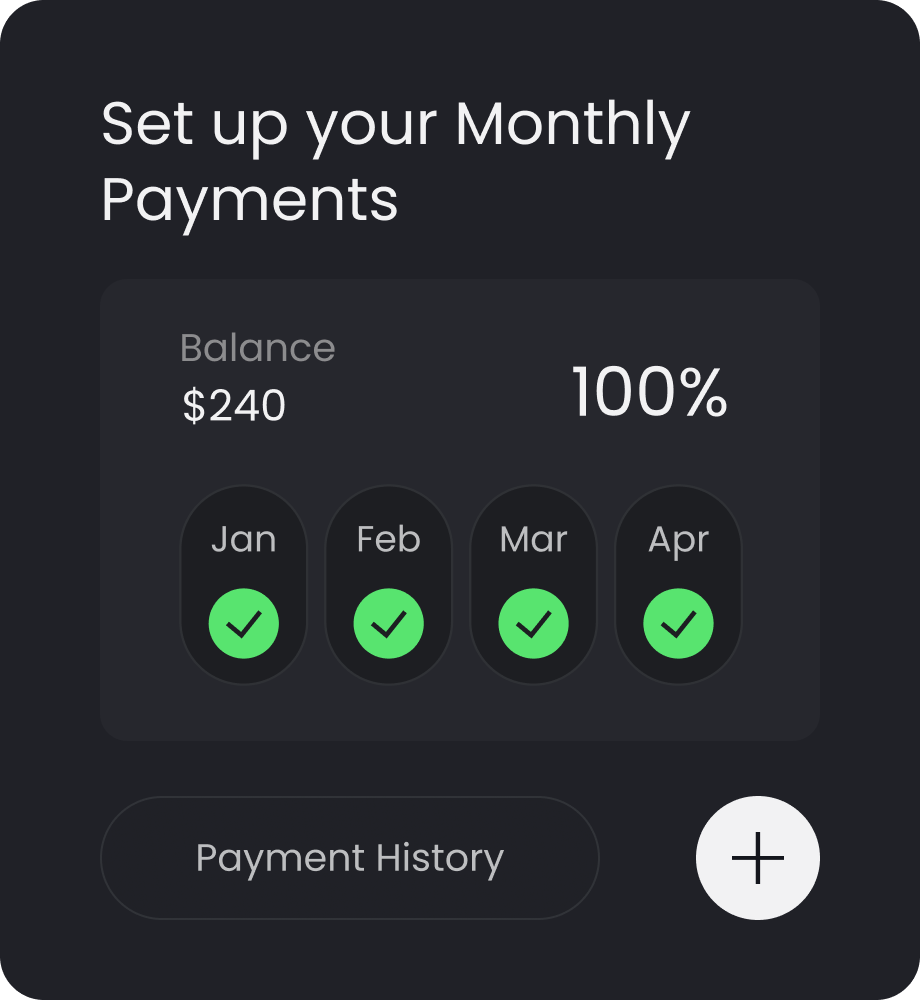Viewport: 920px width, 1000px height.
Task: Click the word Payment on the history button
Action: click(280, 858)
